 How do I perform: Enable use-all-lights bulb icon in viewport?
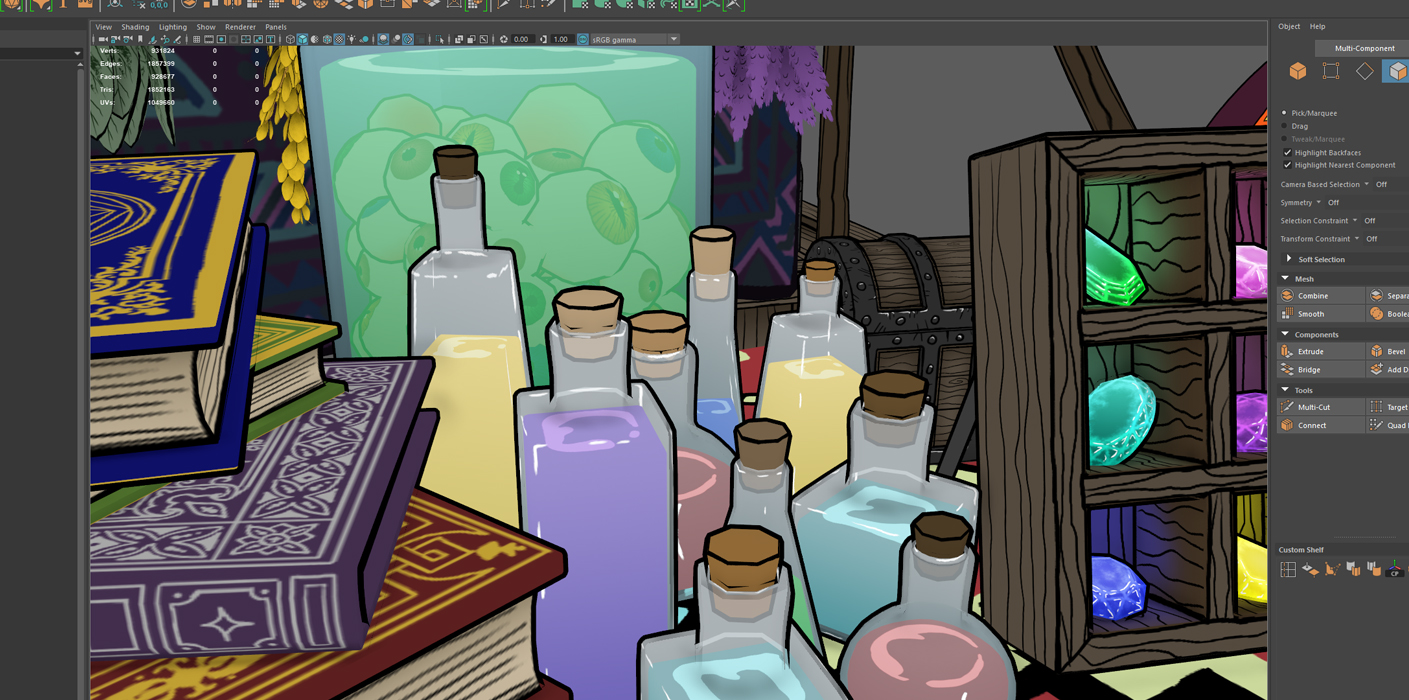[x=351, y=40]
